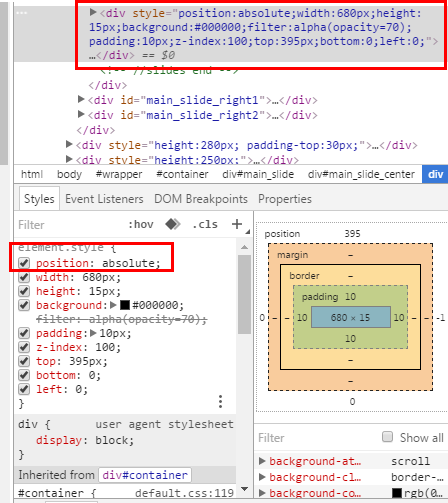Switch to the Event Listeners tab
This screenshot has width=448, height=503.
pyautogui.click(x=104, y=199)
